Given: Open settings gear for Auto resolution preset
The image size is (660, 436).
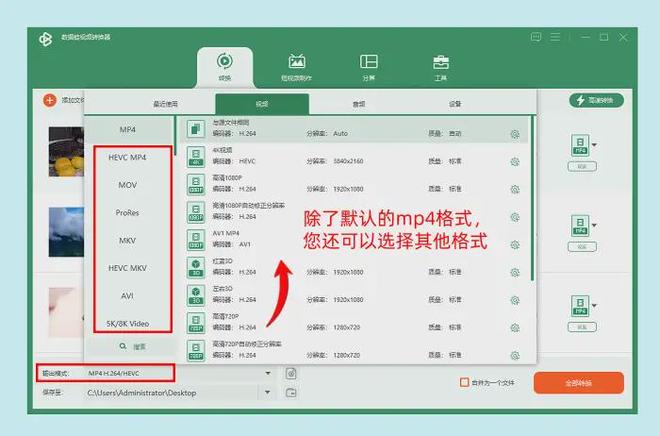Looking at the screenshot, I should [x=515, y=134].
